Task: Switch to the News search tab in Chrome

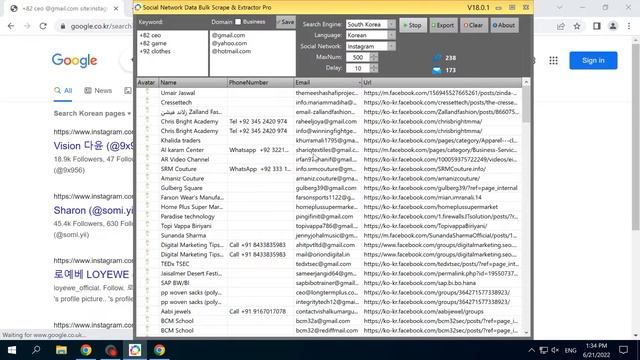Action: tap(98, 91)
